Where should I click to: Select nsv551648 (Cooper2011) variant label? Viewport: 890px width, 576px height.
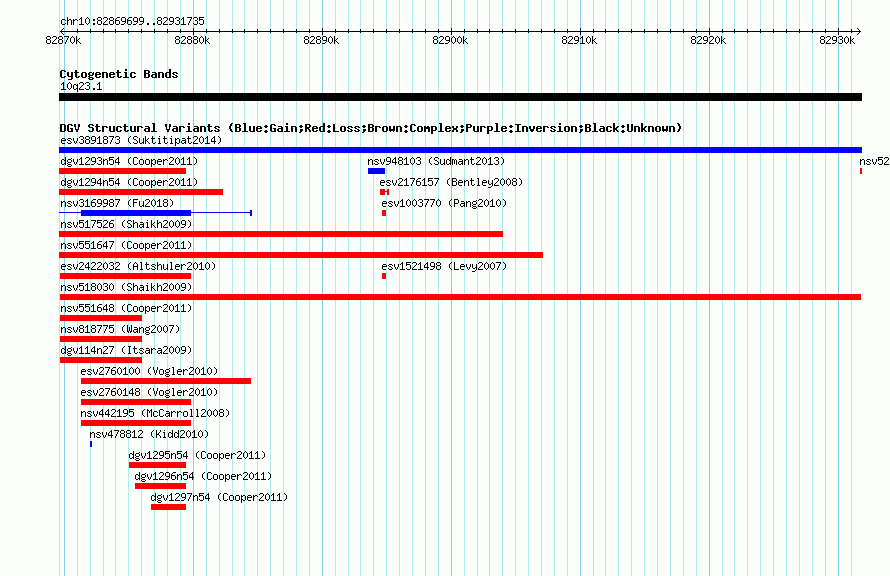(126, 308)
